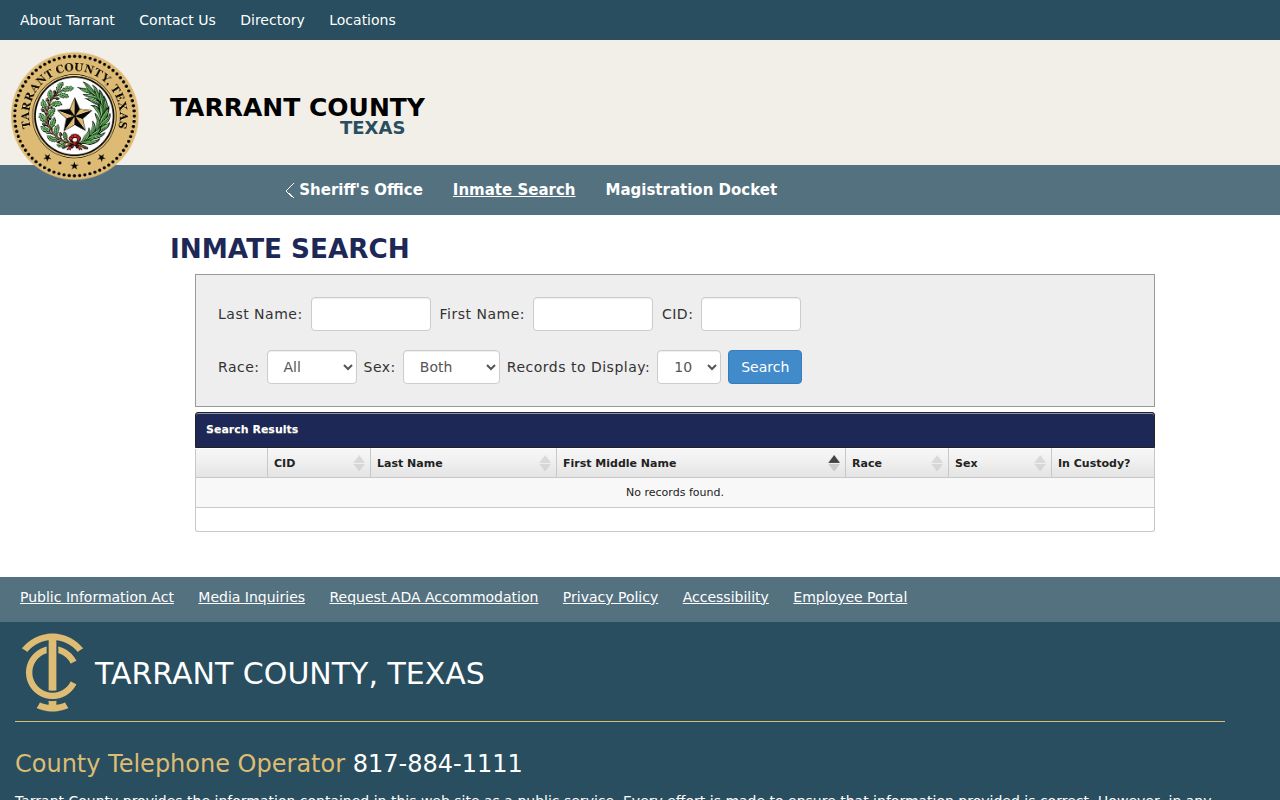Open Directory in top menu
Viewport: 1280px width, 800px height.
coord(272,20)
